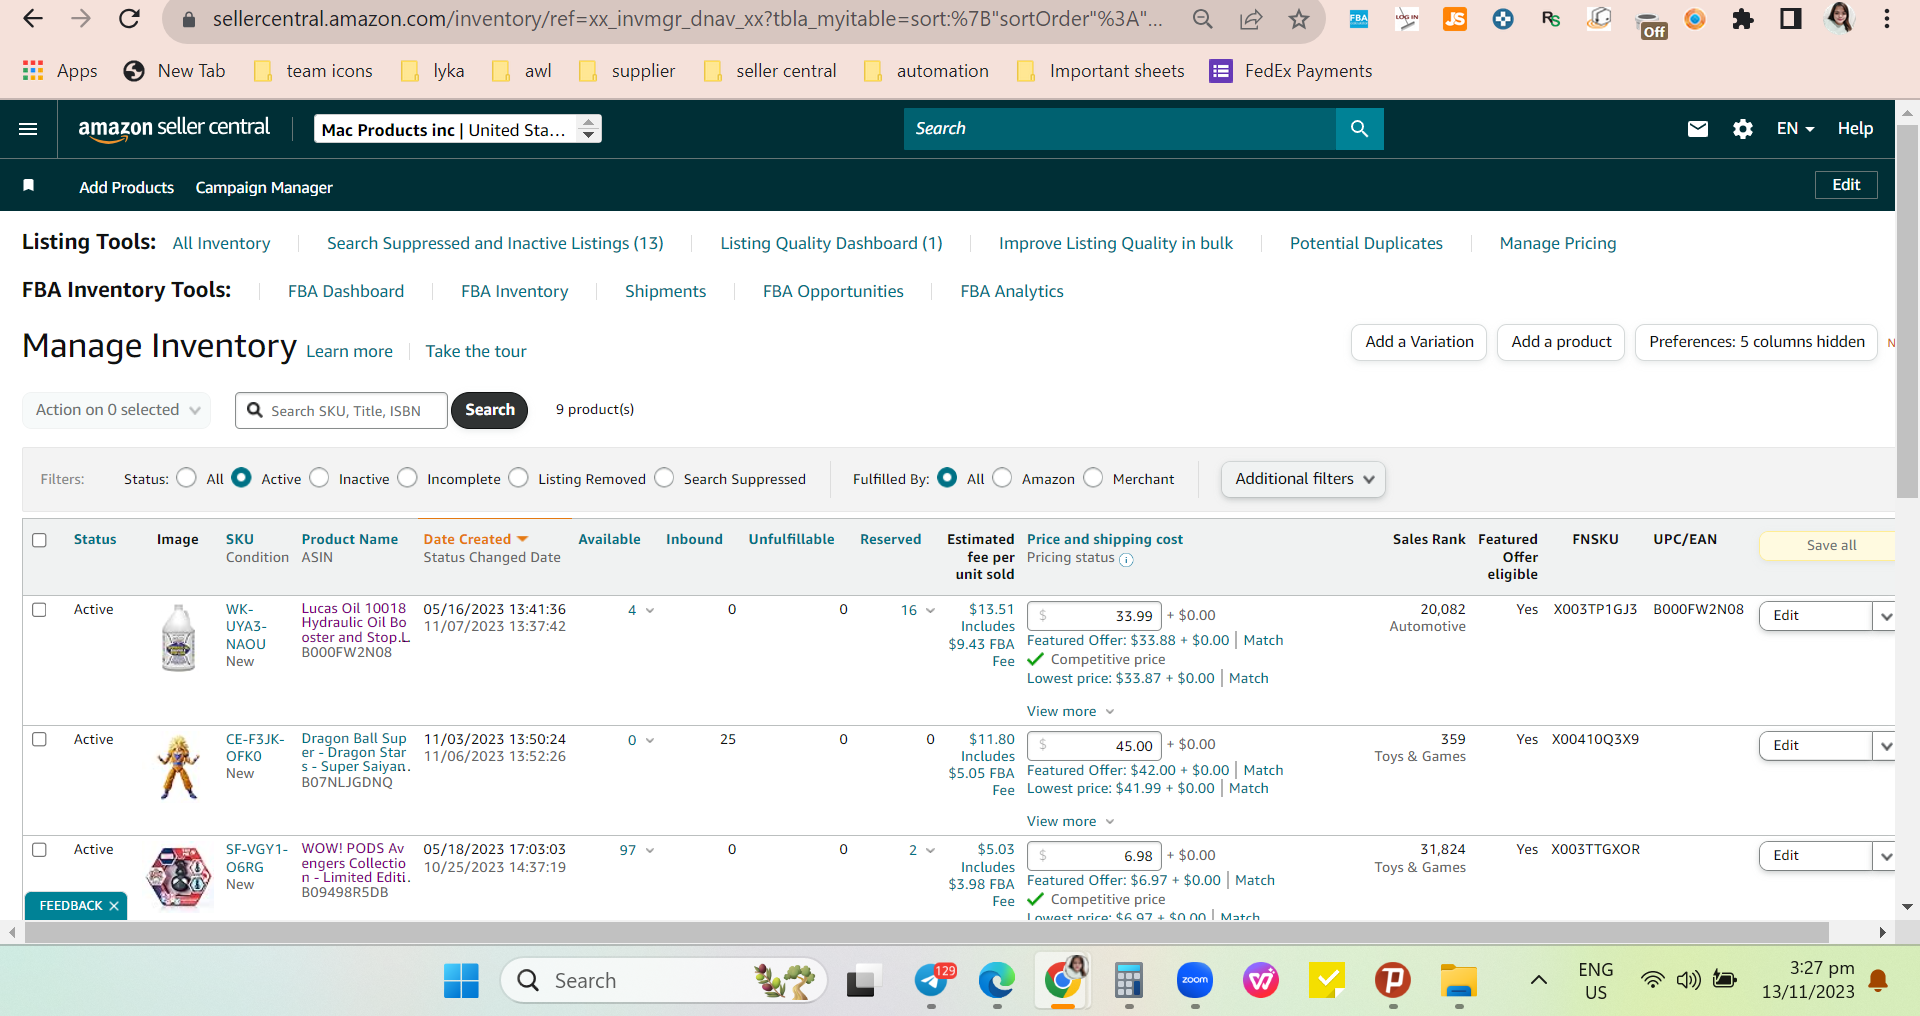Viewport: 1920px width, 1016px height.
Task: Click the Dragon Ball figure thumbnail
Action: tap(179, 767)
